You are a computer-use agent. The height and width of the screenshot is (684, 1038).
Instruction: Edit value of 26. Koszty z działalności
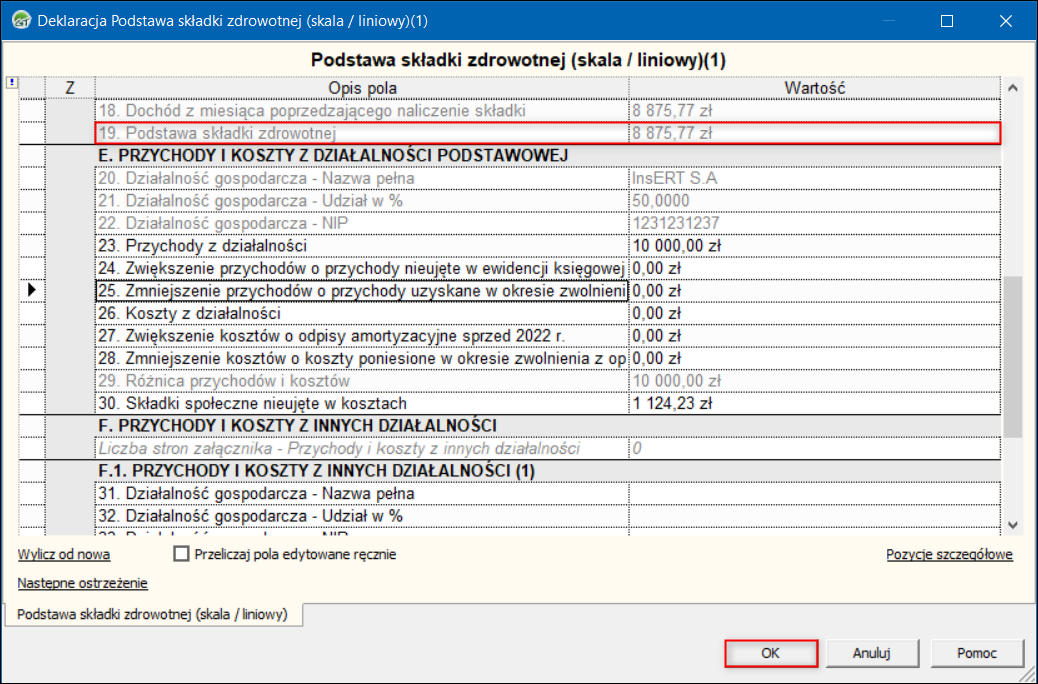[x=815, y=313]
